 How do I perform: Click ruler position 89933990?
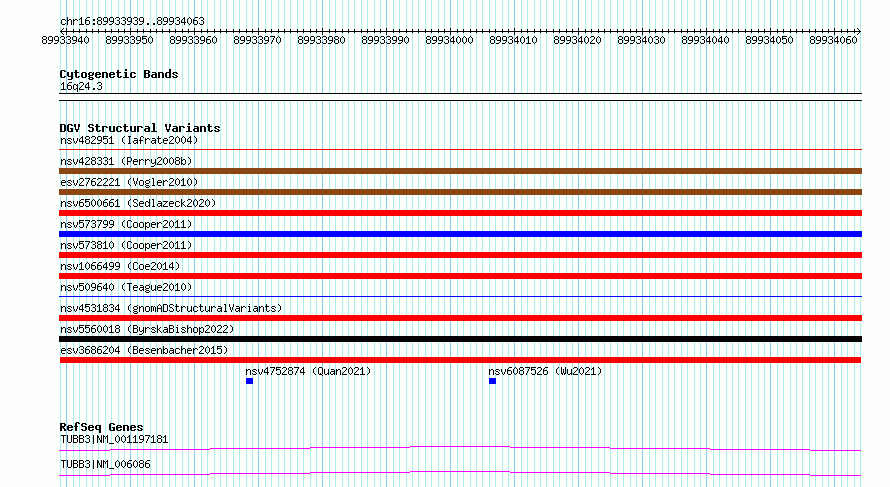pyautogui.click(x=385, y=40)
